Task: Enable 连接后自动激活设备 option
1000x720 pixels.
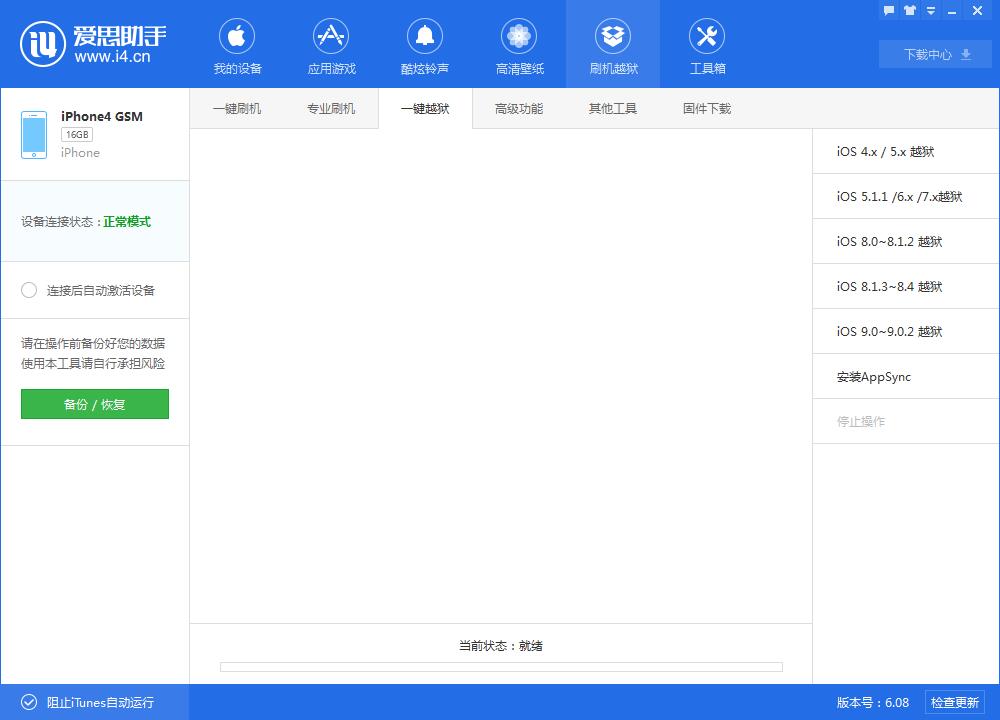Action: coord(30,290)
